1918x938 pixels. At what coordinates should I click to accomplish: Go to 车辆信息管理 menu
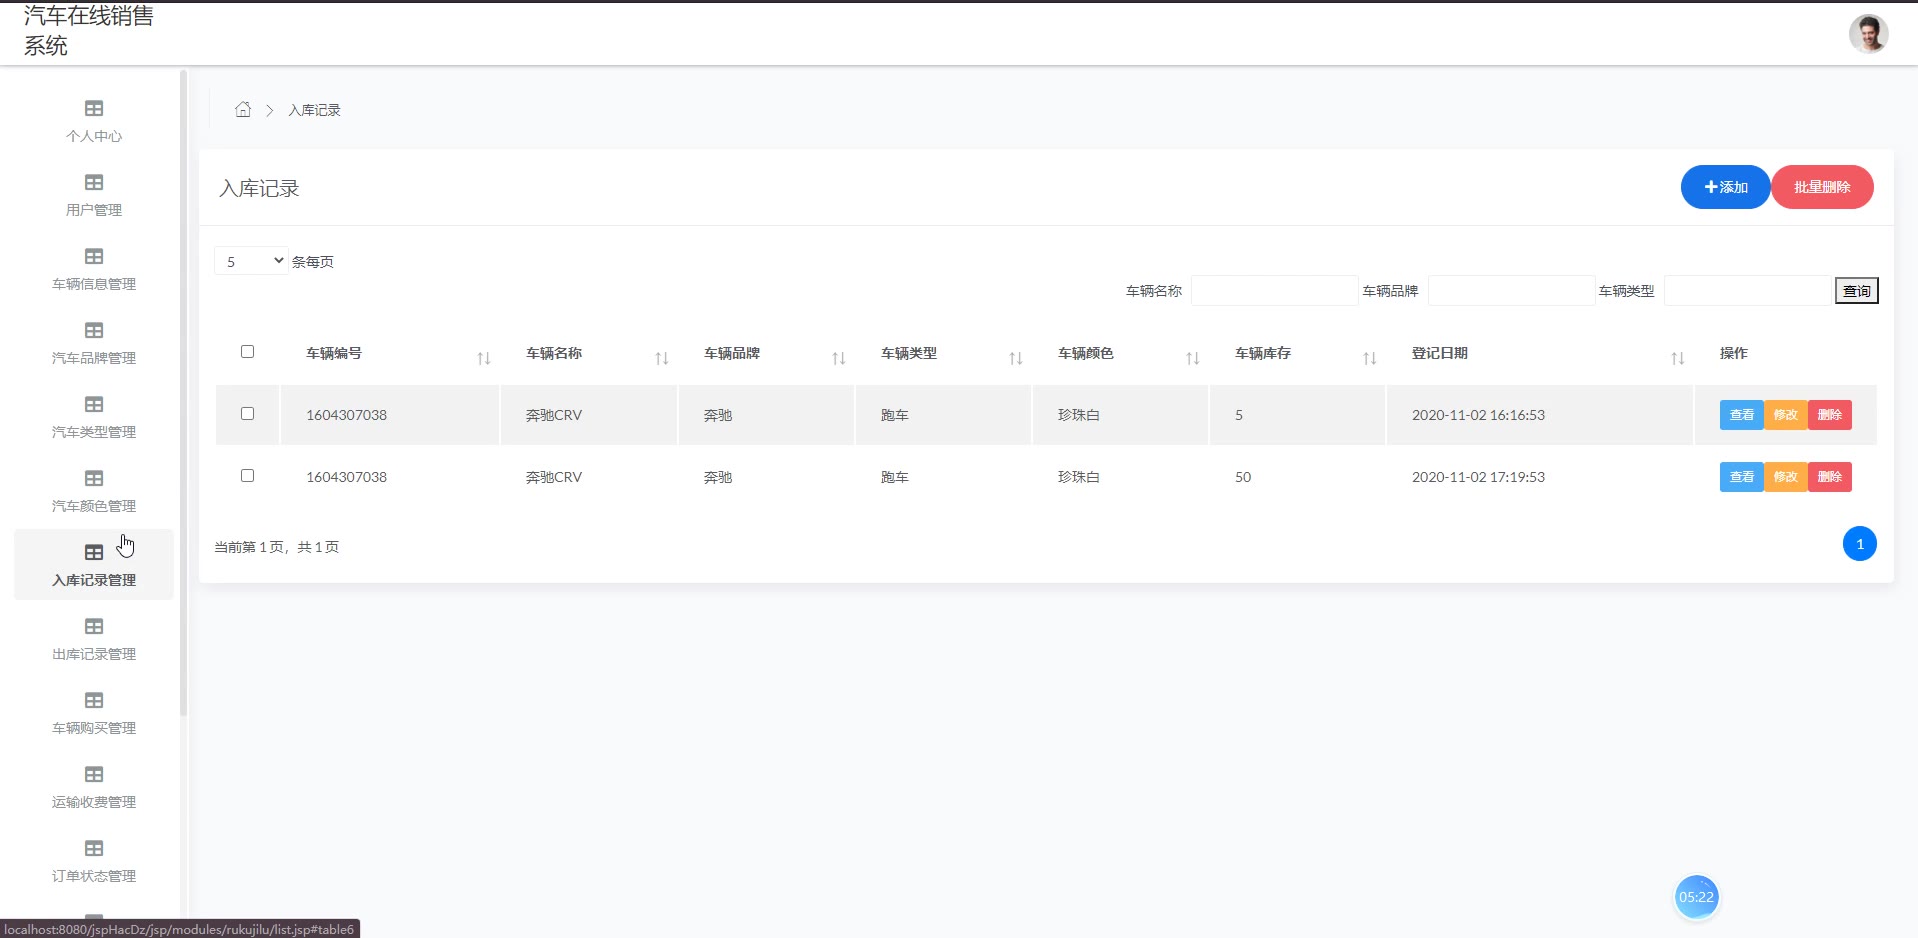click(94, 284)
